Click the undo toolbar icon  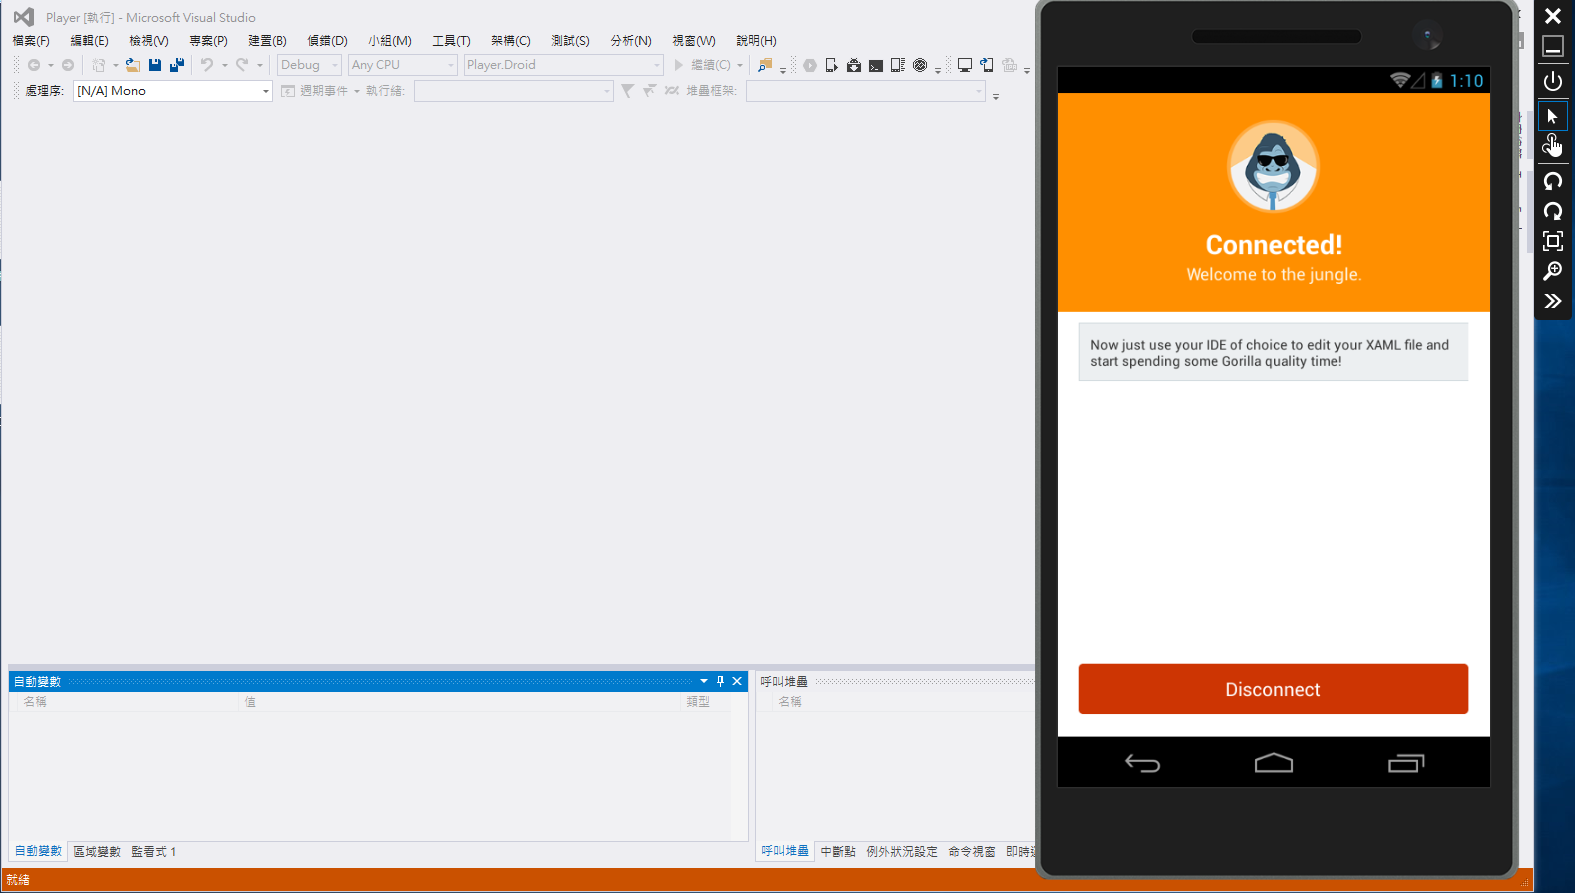click(207, 65)
